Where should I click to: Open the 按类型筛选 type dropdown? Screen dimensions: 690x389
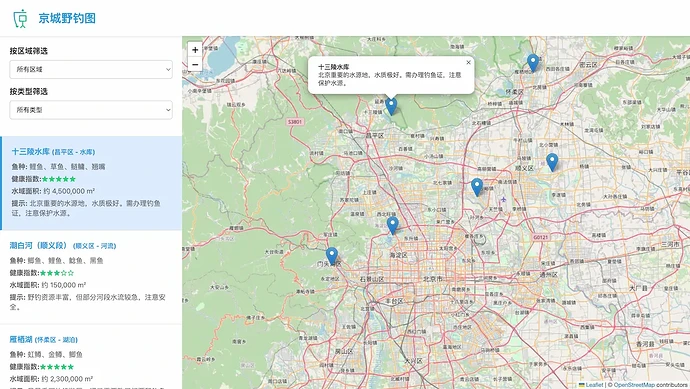point(91,110)
